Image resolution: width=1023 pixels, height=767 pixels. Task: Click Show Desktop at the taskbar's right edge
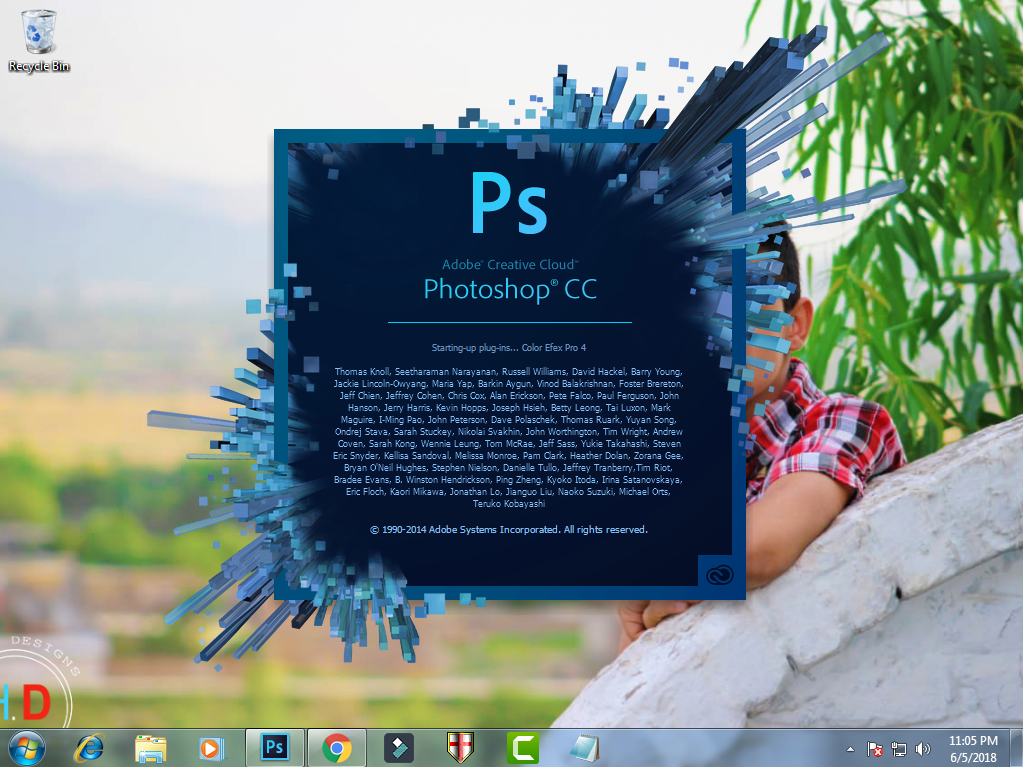tap(1019, 747)
